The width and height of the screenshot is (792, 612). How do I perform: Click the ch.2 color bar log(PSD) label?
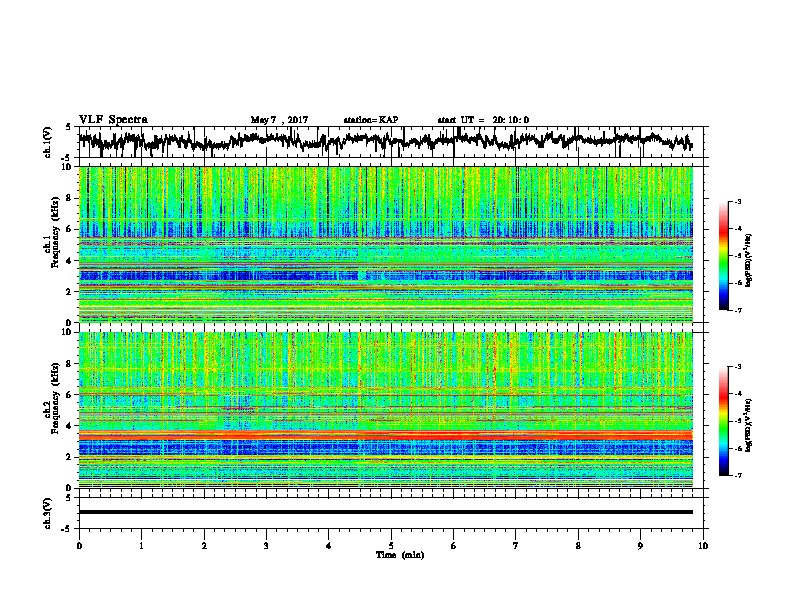point(749,425)
